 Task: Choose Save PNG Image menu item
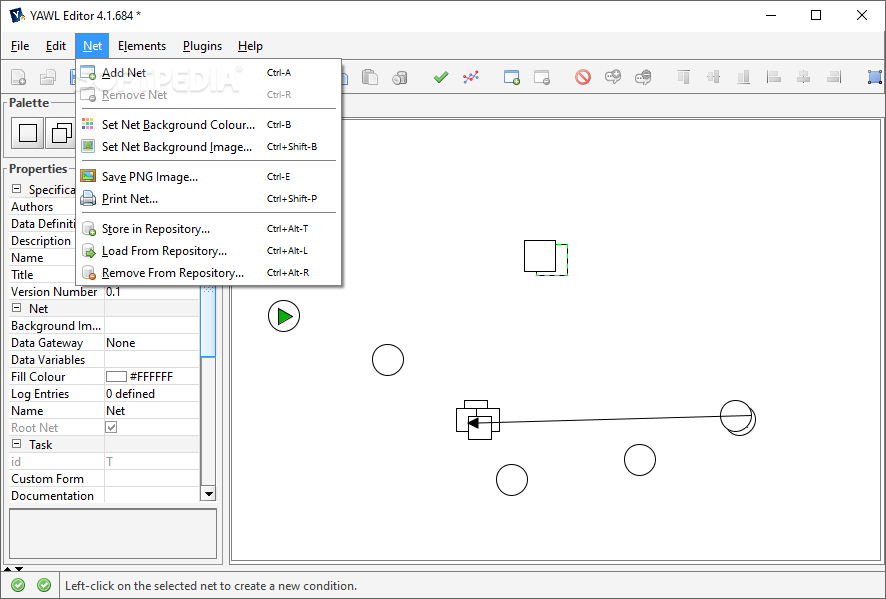209,177
